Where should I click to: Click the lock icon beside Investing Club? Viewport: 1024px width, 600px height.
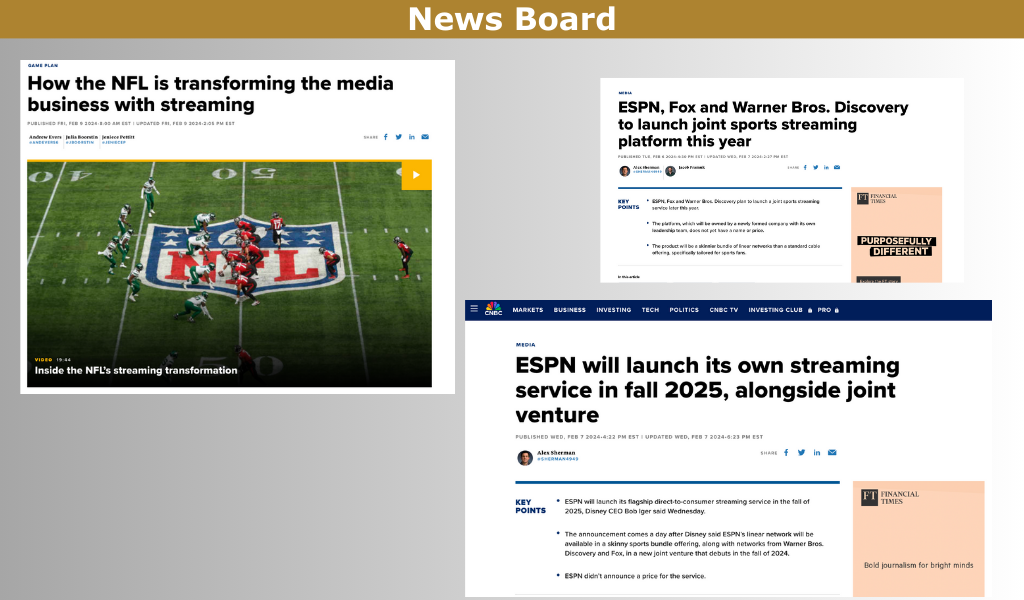pyautogui.click(x=810, y=310)
